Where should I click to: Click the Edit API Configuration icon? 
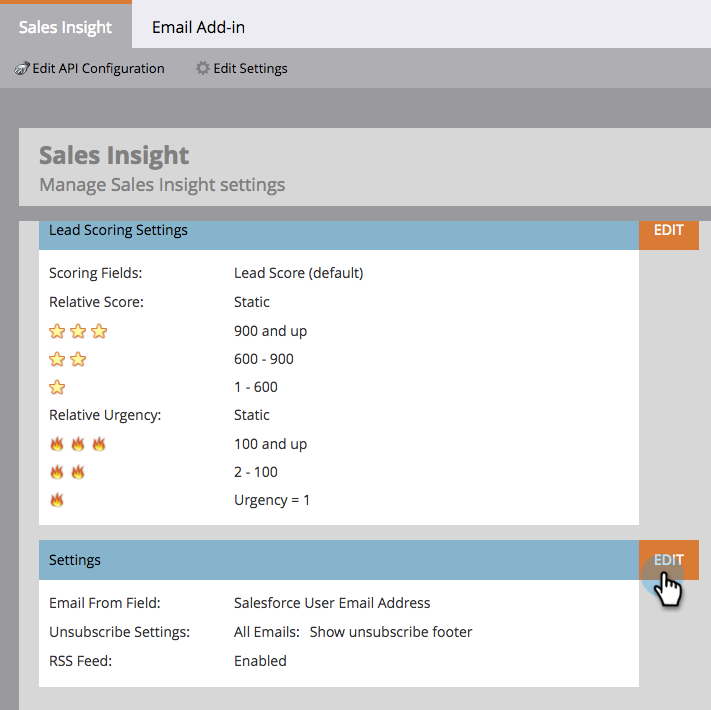(22, 69)
